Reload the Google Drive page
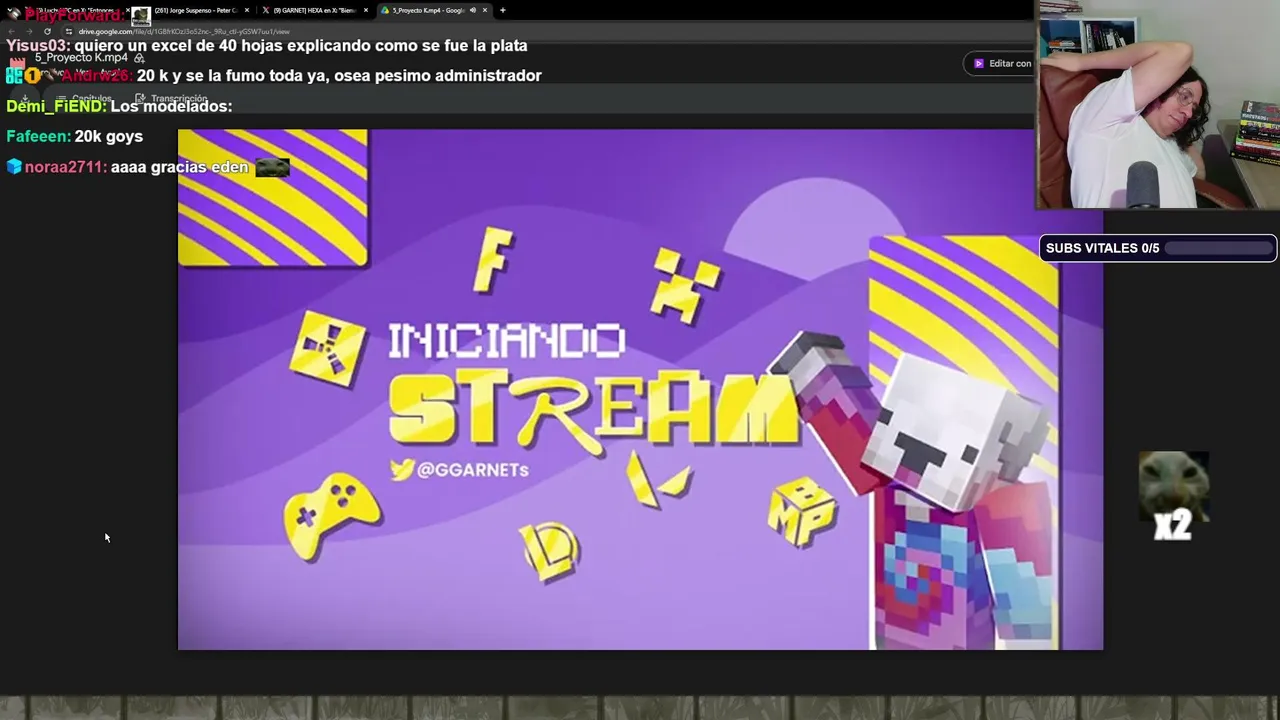 pos(47,31)
